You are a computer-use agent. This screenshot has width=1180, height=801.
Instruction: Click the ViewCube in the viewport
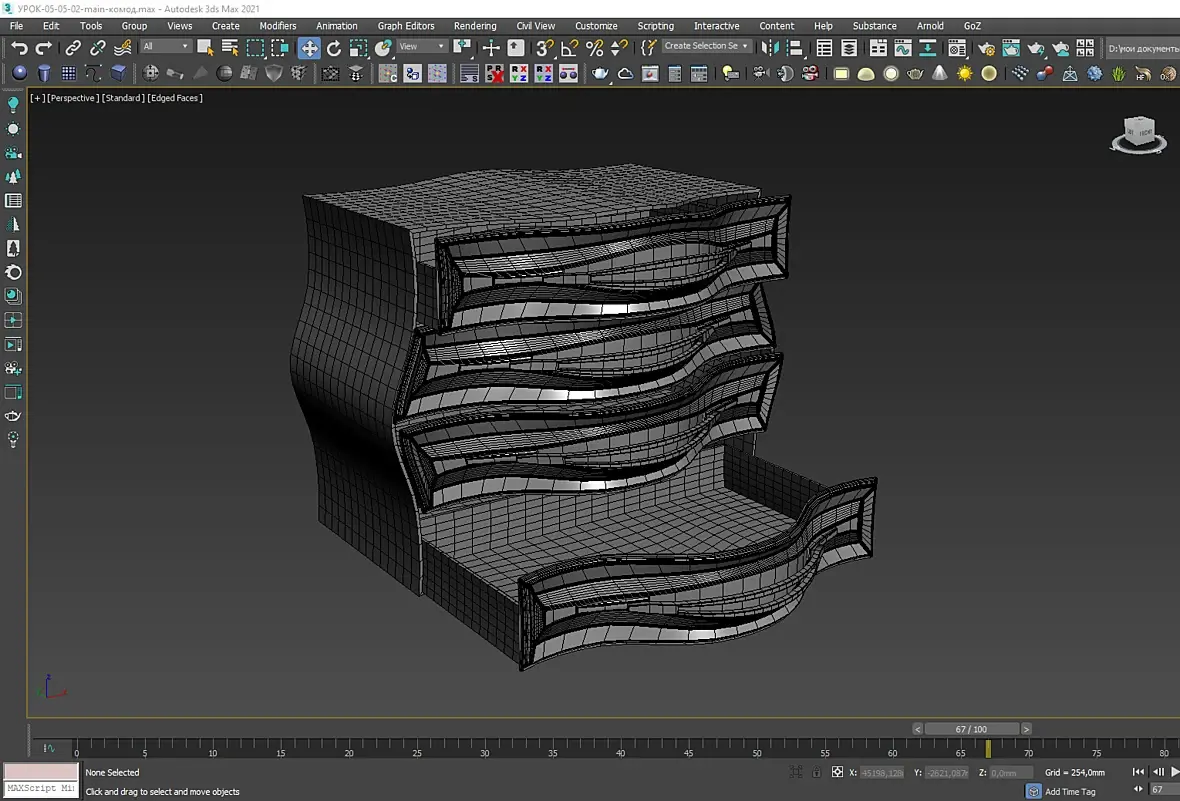click(x=1138, y=133)
